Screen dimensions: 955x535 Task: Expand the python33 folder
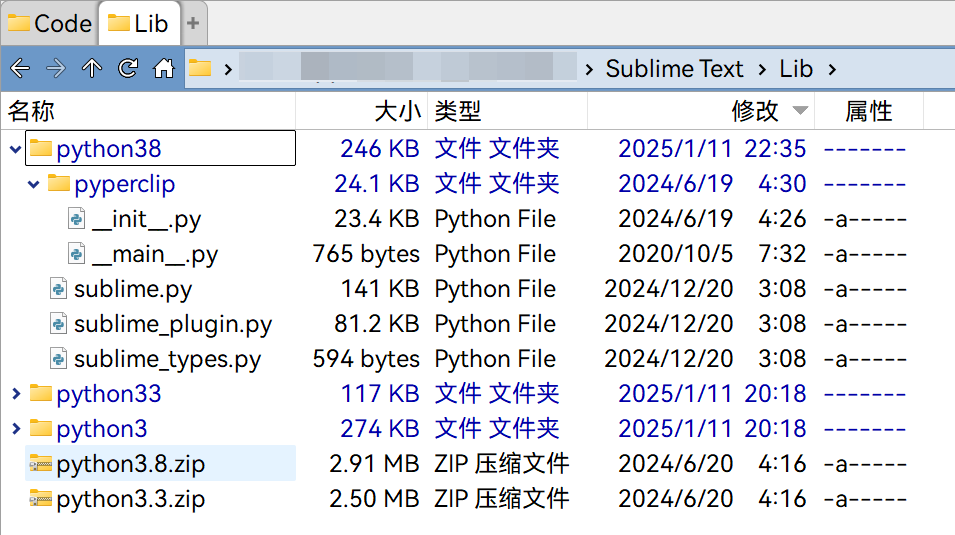point(16,394)
